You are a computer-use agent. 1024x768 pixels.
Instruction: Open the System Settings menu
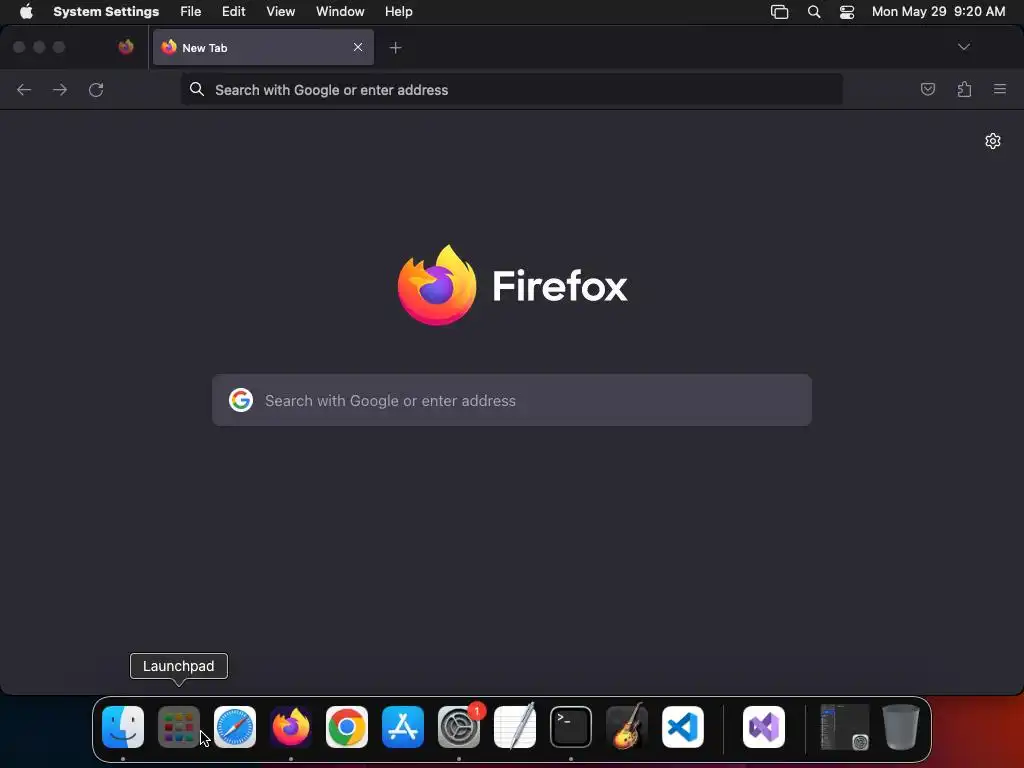point(106,11)
